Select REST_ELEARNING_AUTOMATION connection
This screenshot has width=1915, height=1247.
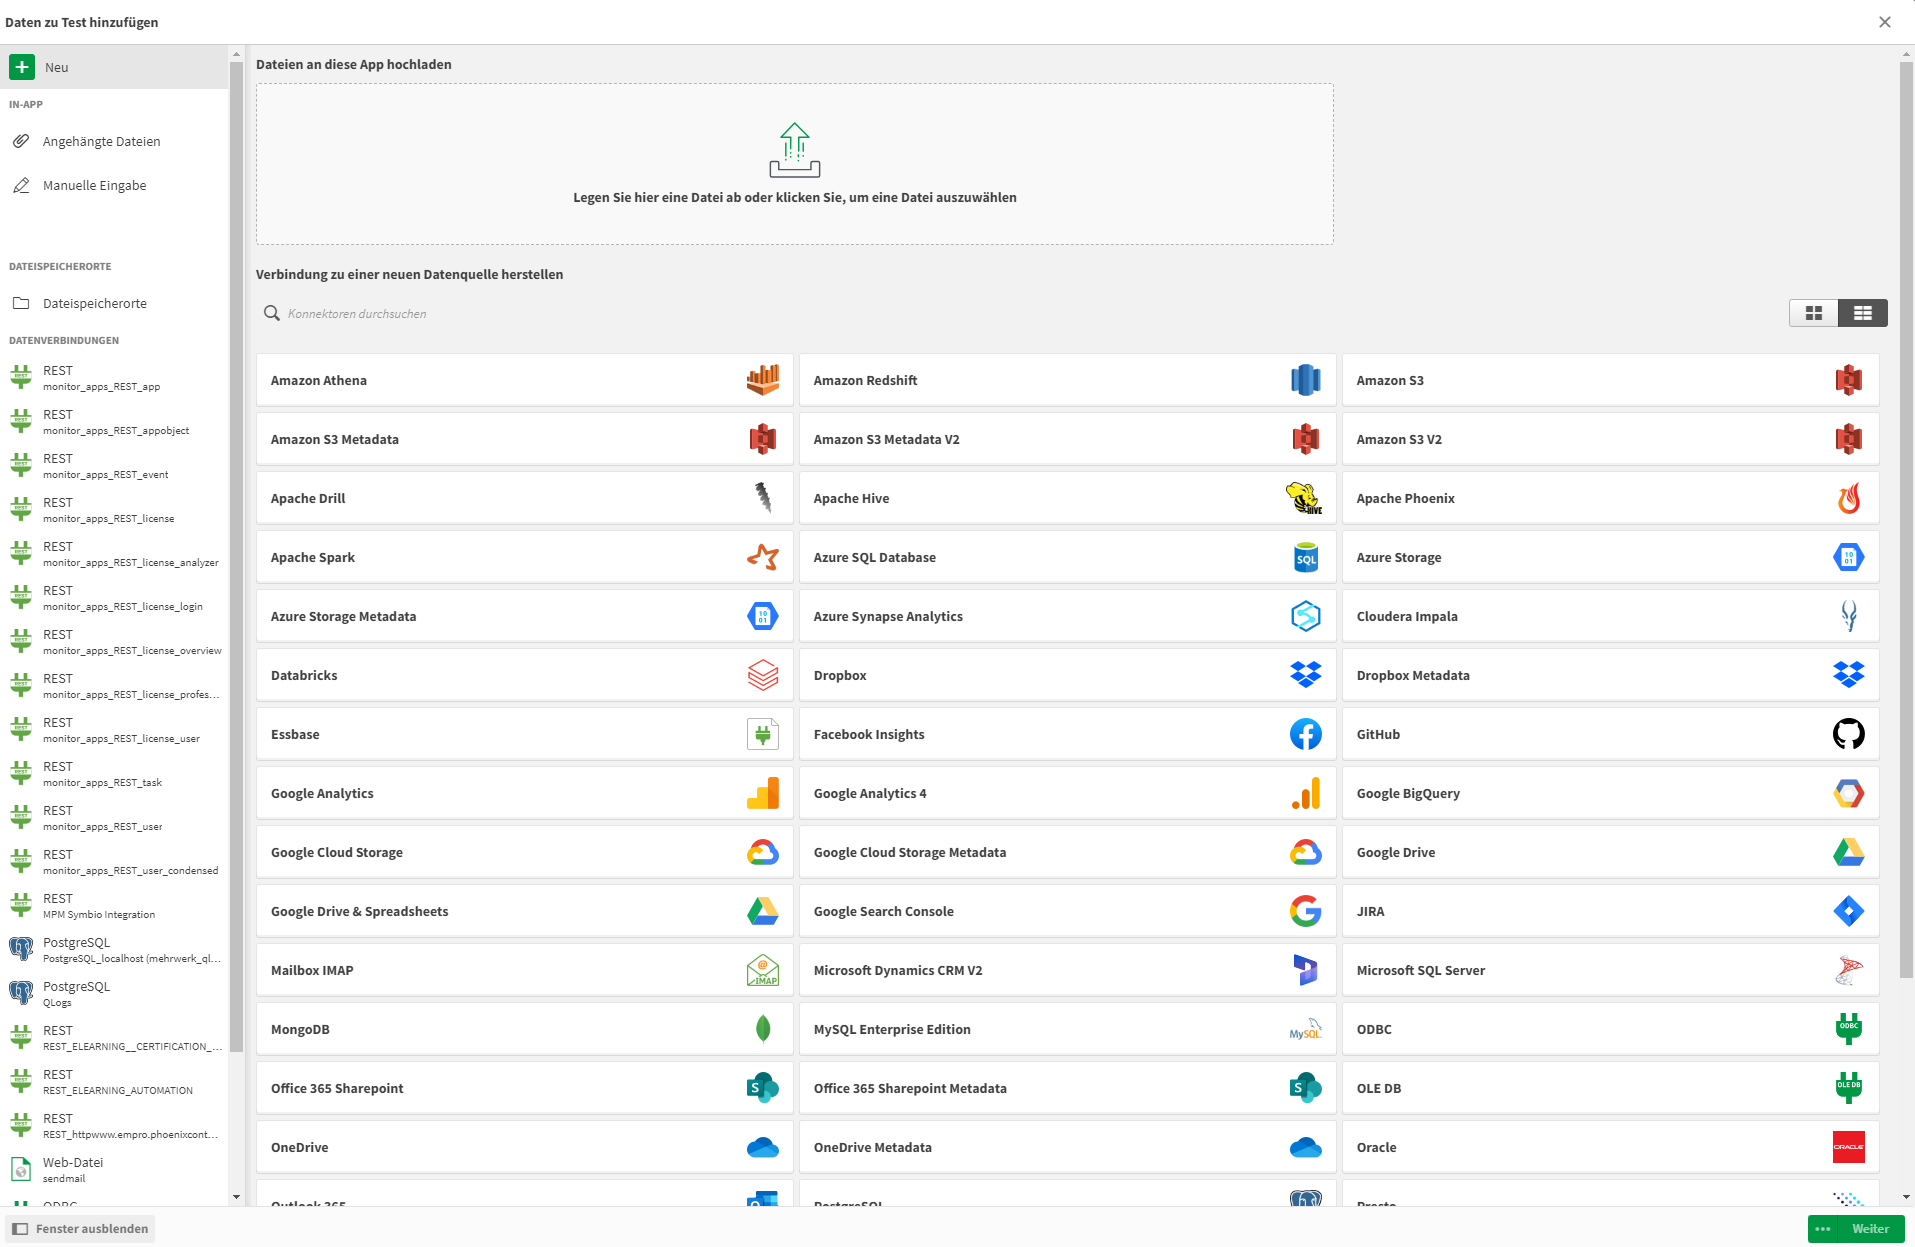point(114,1082)
